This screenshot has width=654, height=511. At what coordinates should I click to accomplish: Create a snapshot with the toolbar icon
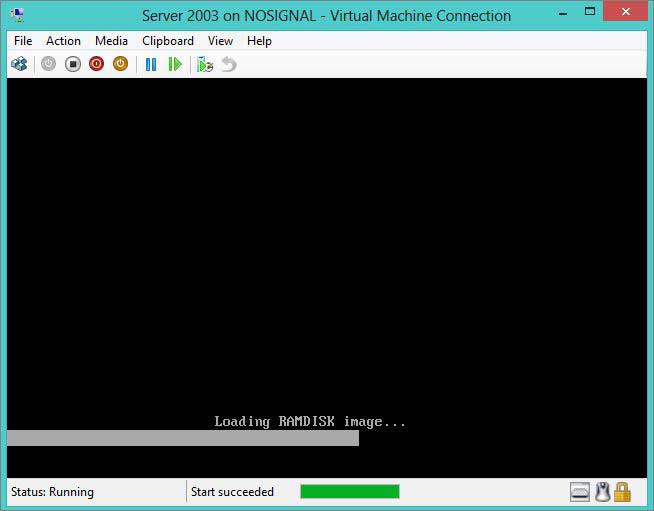[x=205, y=64]
